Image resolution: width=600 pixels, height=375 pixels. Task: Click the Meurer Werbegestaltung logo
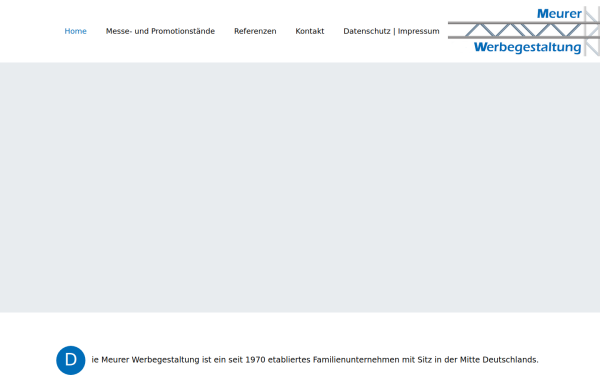524,31
